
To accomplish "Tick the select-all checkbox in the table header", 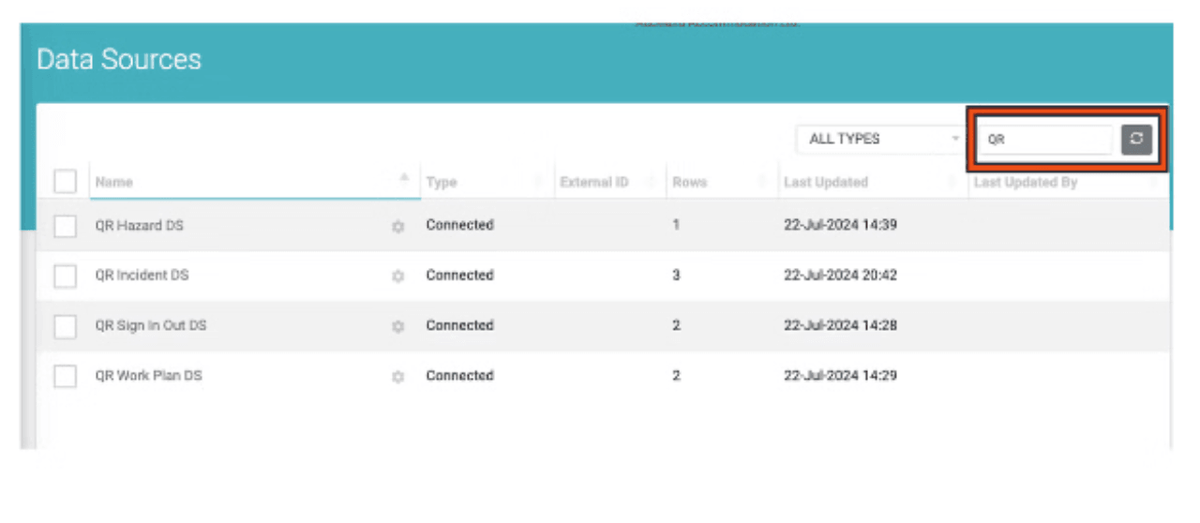I will click(x=65, y=182).
